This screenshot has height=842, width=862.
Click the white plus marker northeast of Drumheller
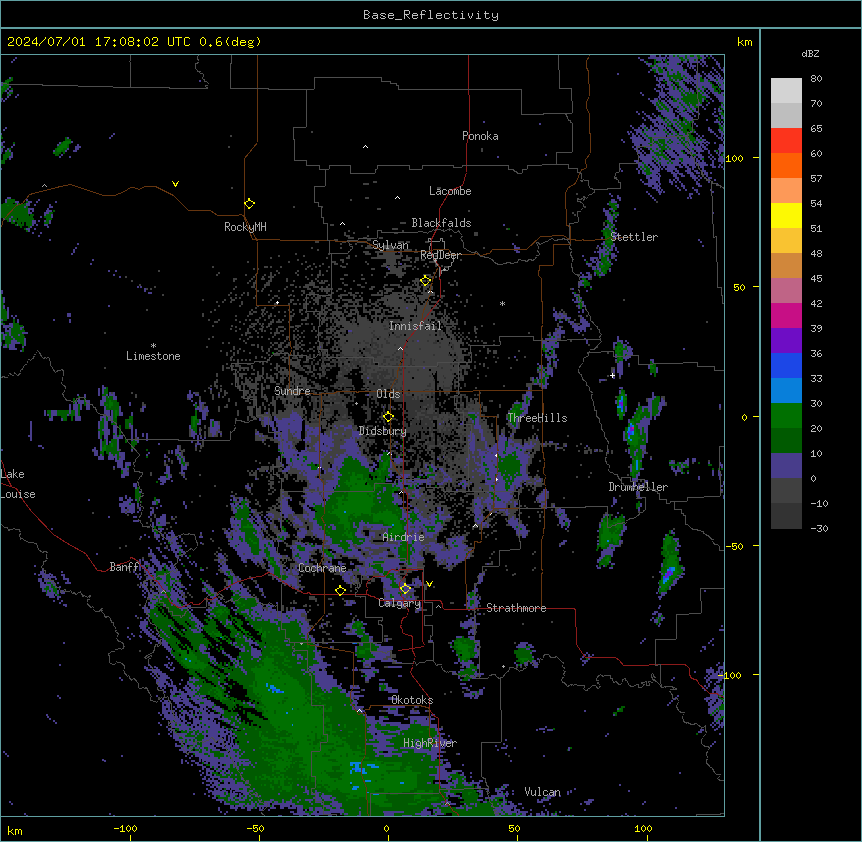coord(612,375)
